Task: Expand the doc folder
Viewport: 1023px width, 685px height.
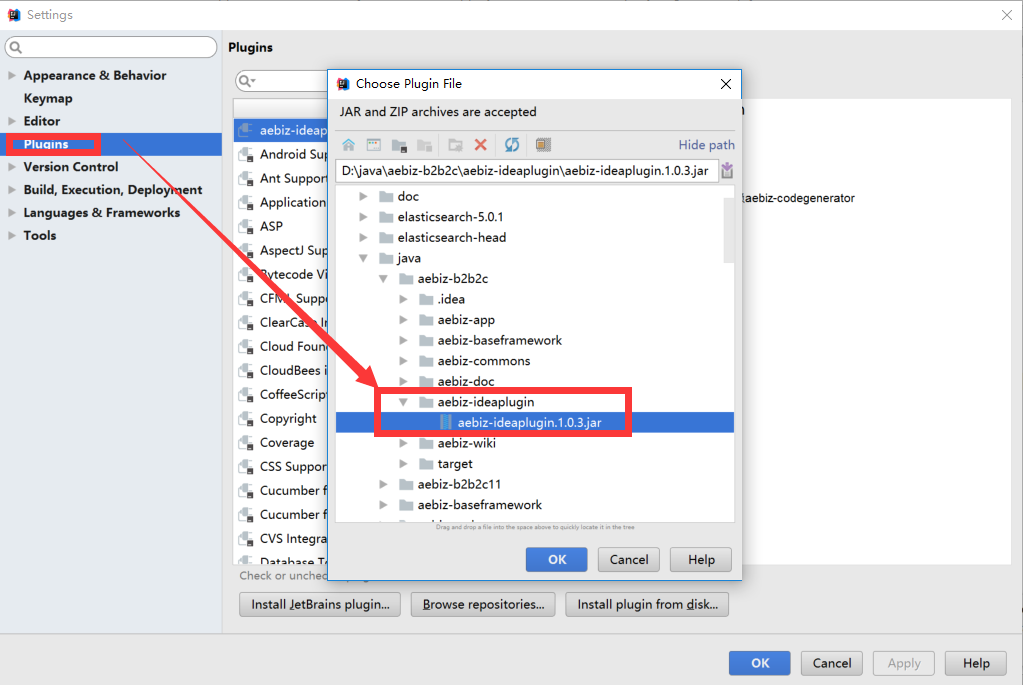Action: [363, 196]
